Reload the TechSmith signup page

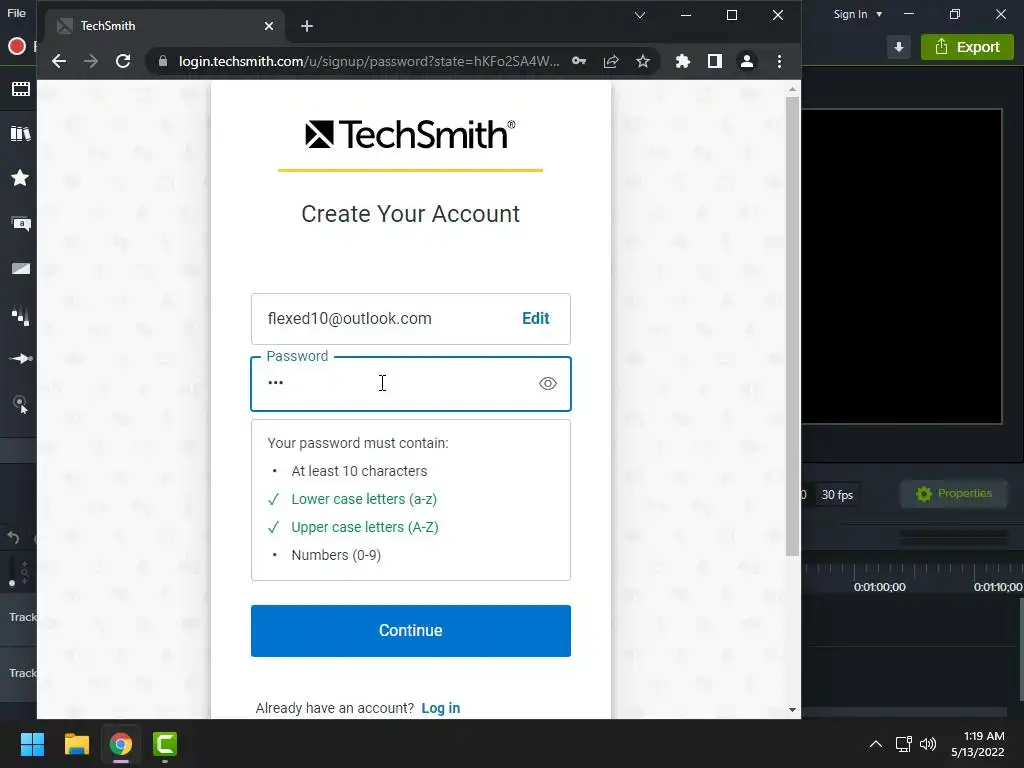click(x=123, y=61)
